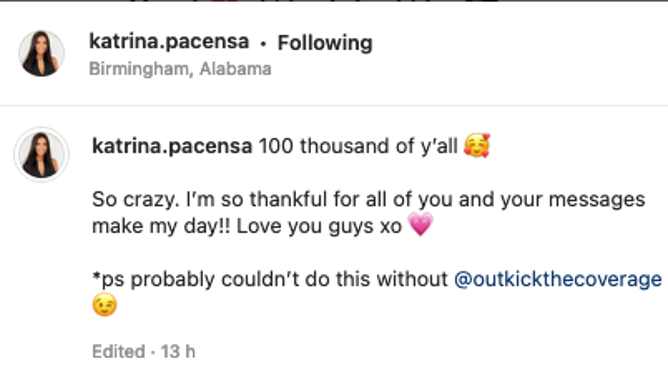
Task: Click the profile avatar beside the caption
Action: [41, 154]
